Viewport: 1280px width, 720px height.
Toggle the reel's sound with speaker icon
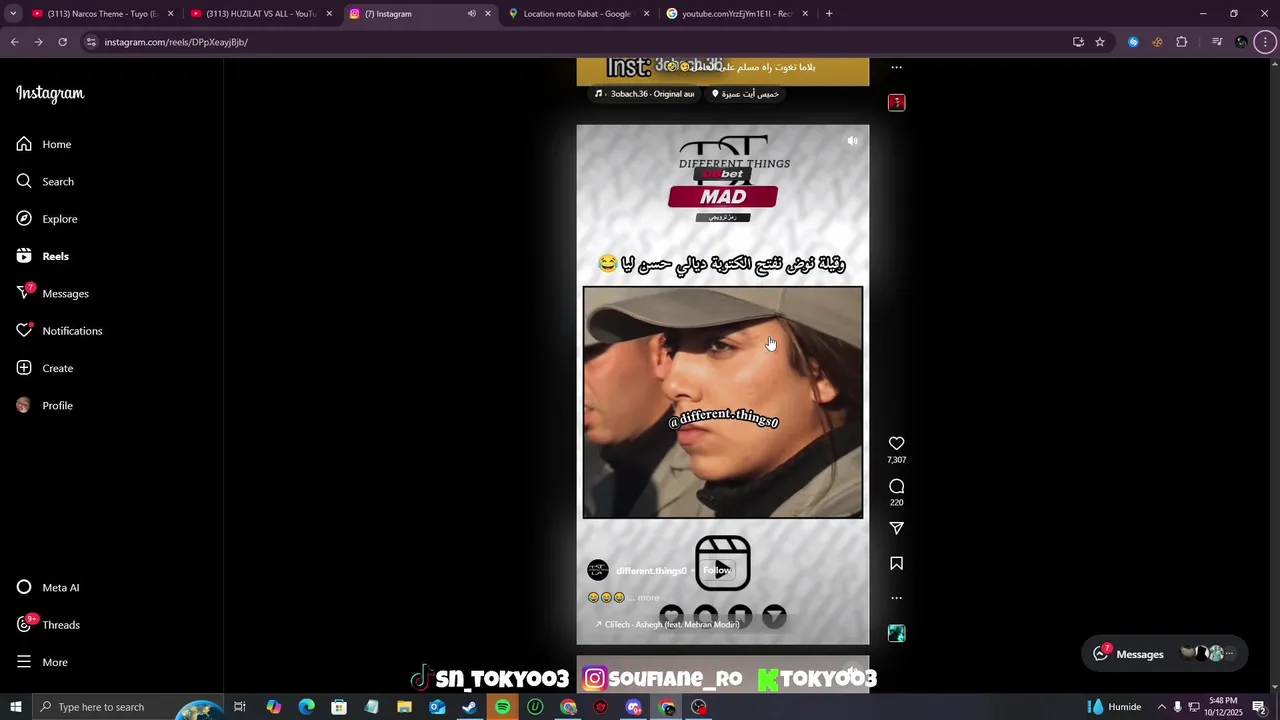tap(852, 141)
